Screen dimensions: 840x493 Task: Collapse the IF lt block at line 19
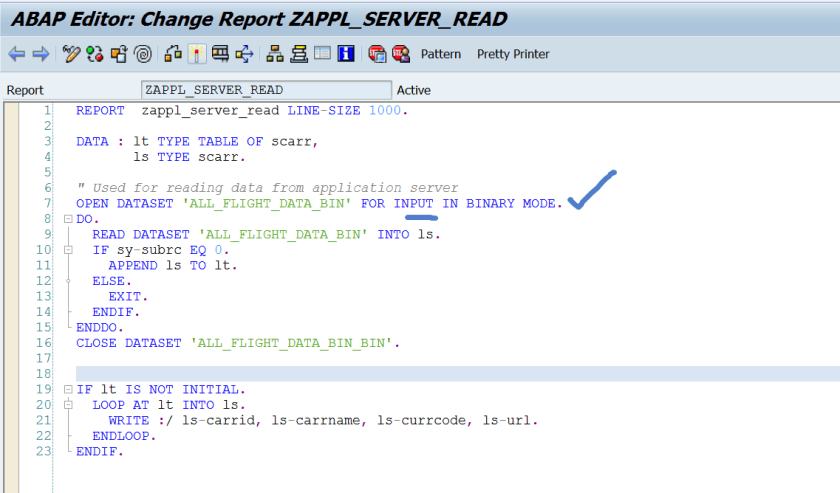[x=68, y=390]
